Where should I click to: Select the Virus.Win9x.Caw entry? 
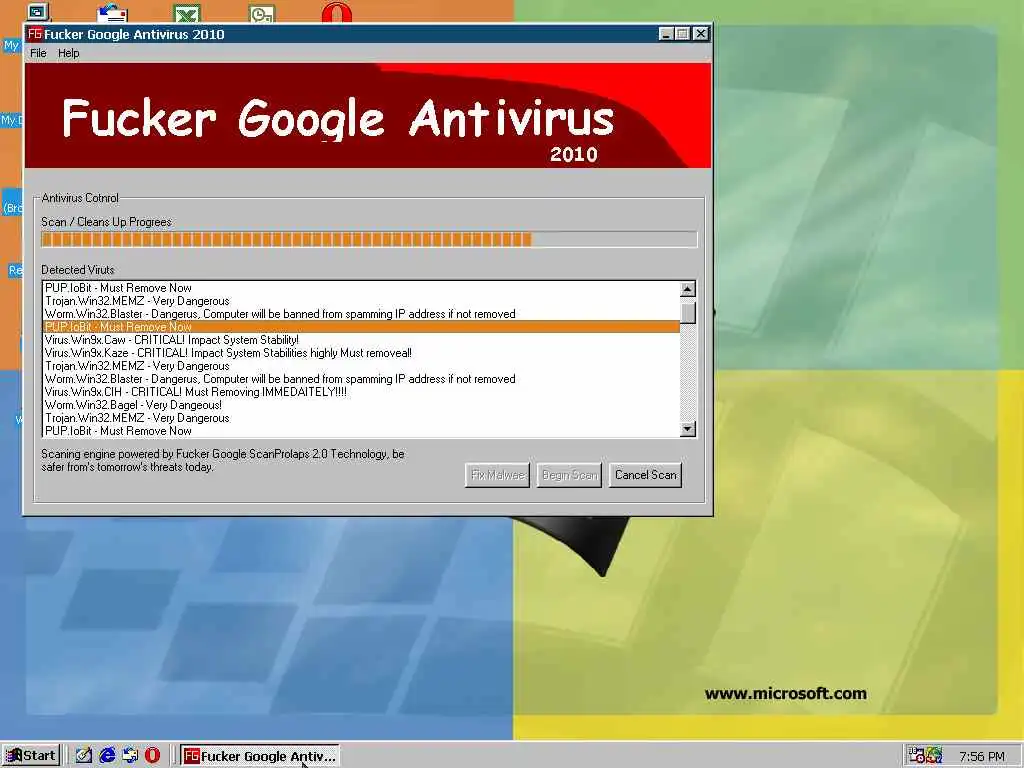(x=361, y=340)
